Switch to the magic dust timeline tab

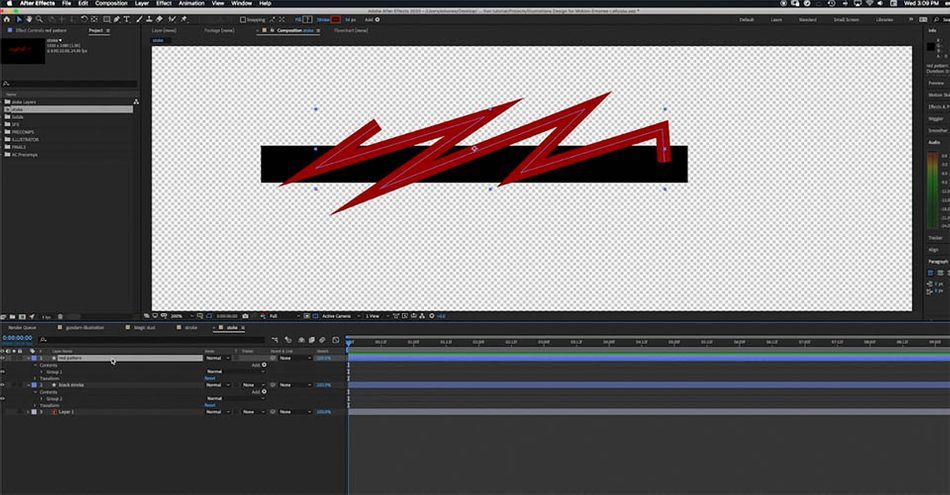144,327
